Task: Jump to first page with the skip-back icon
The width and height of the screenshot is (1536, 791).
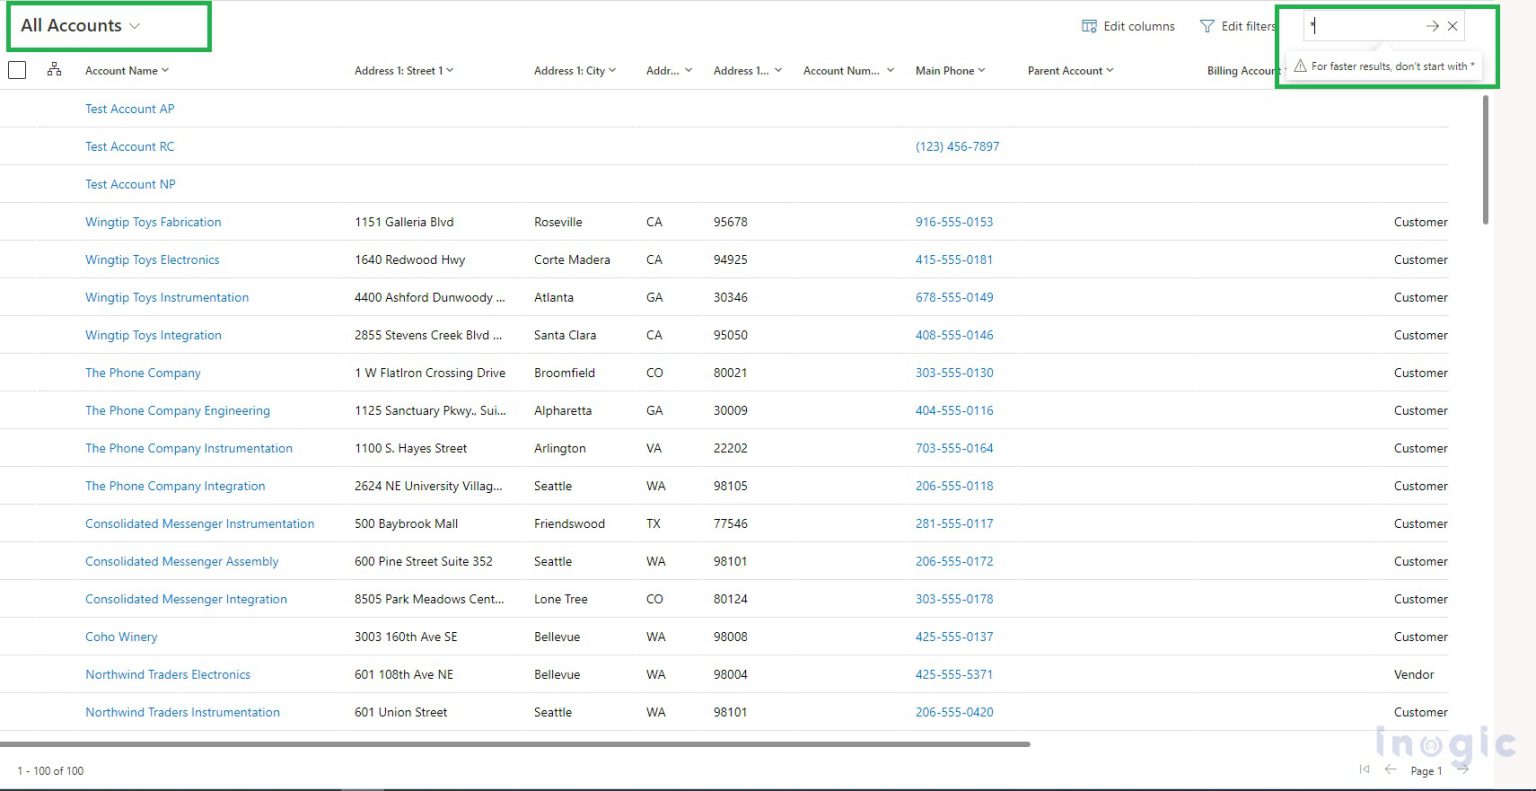Action: click(x=1364, y=769)
